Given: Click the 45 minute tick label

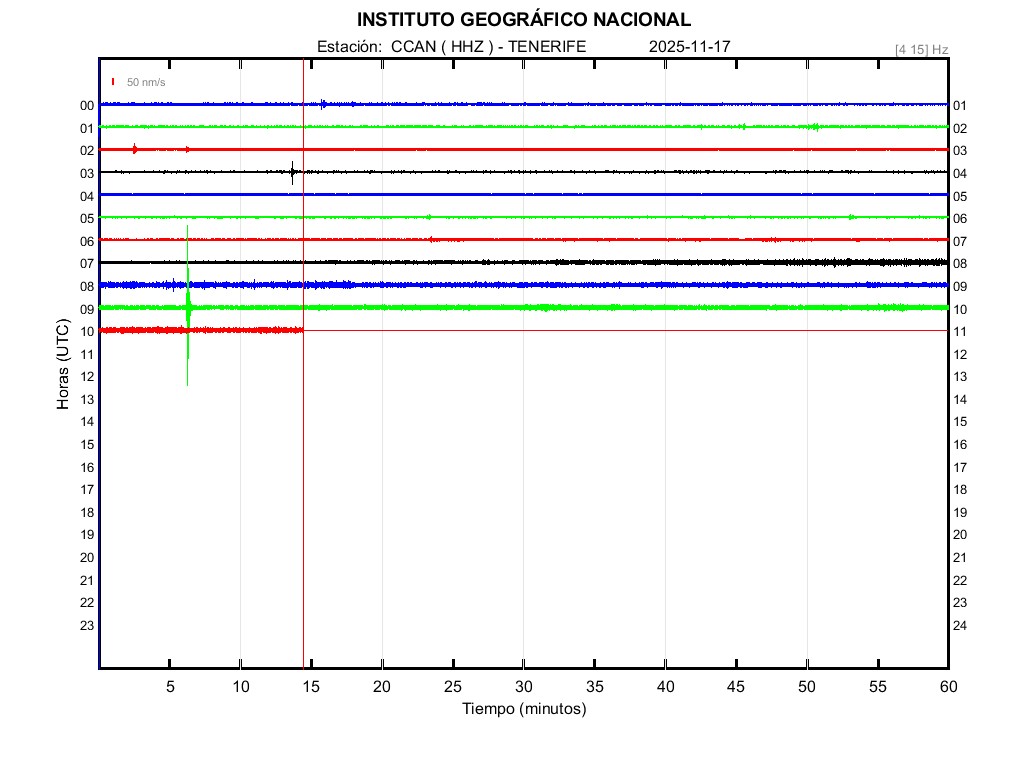Looking at the screenshot, I should tap(736, 686).
